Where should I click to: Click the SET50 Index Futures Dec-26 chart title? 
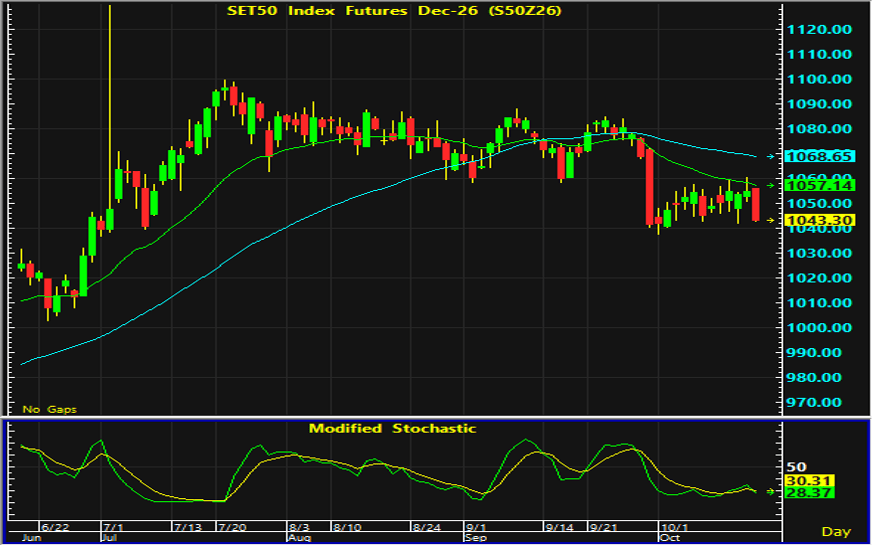click(x=394, y=11)
